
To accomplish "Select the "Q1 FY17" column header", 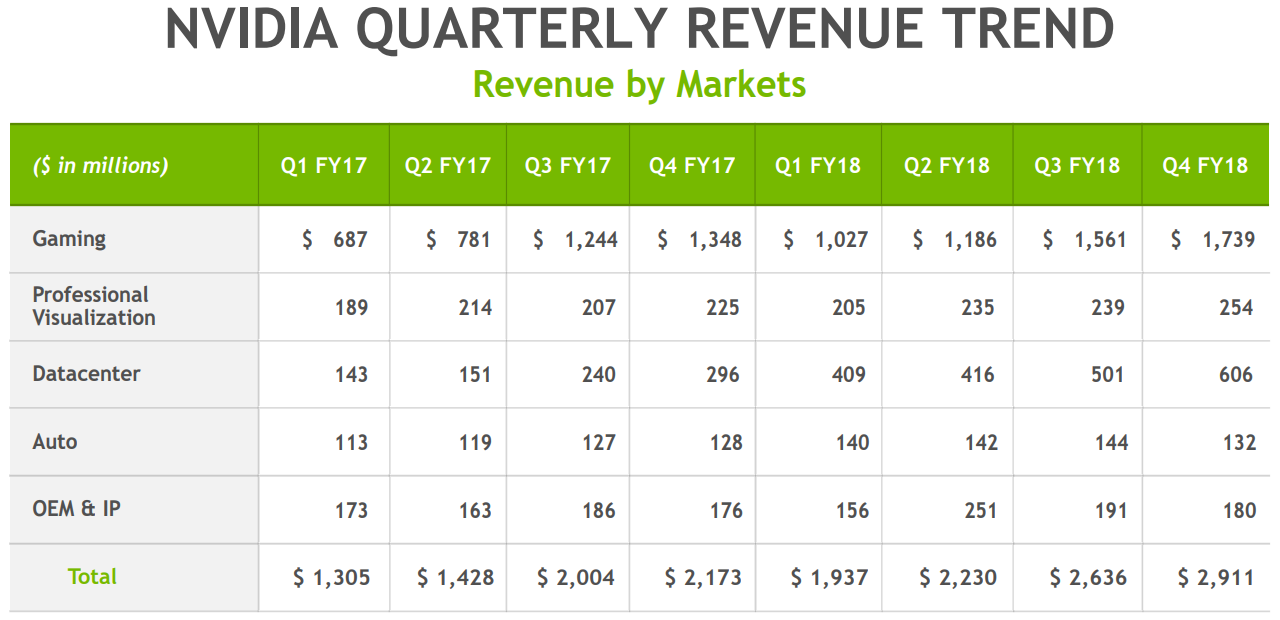I will click(324, 166).
